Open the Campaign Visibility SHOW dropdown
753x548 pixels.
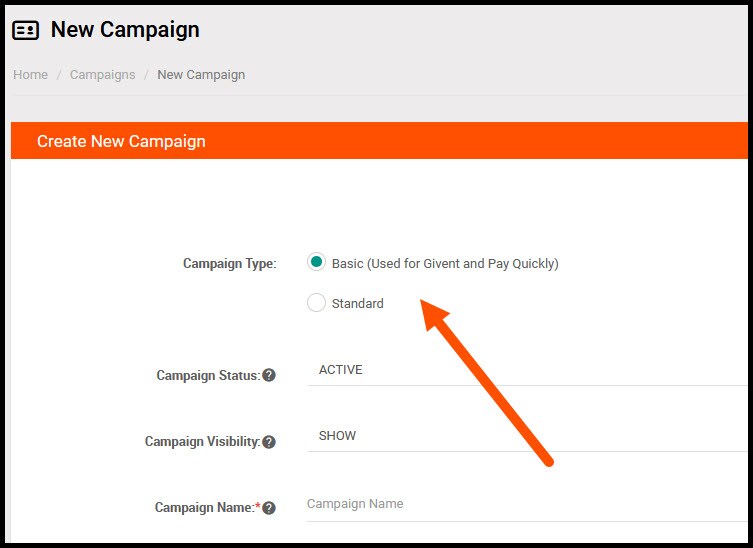point(527,436)
